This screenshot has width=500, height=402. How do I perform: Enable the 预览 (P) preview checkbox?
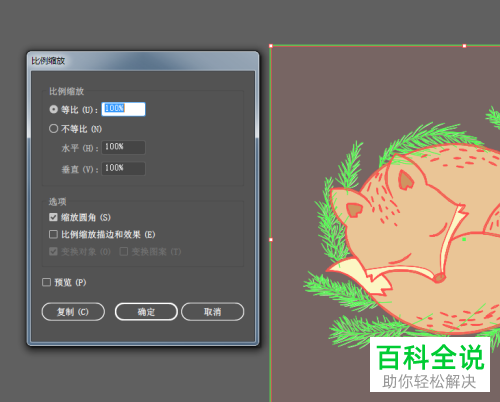46,282
